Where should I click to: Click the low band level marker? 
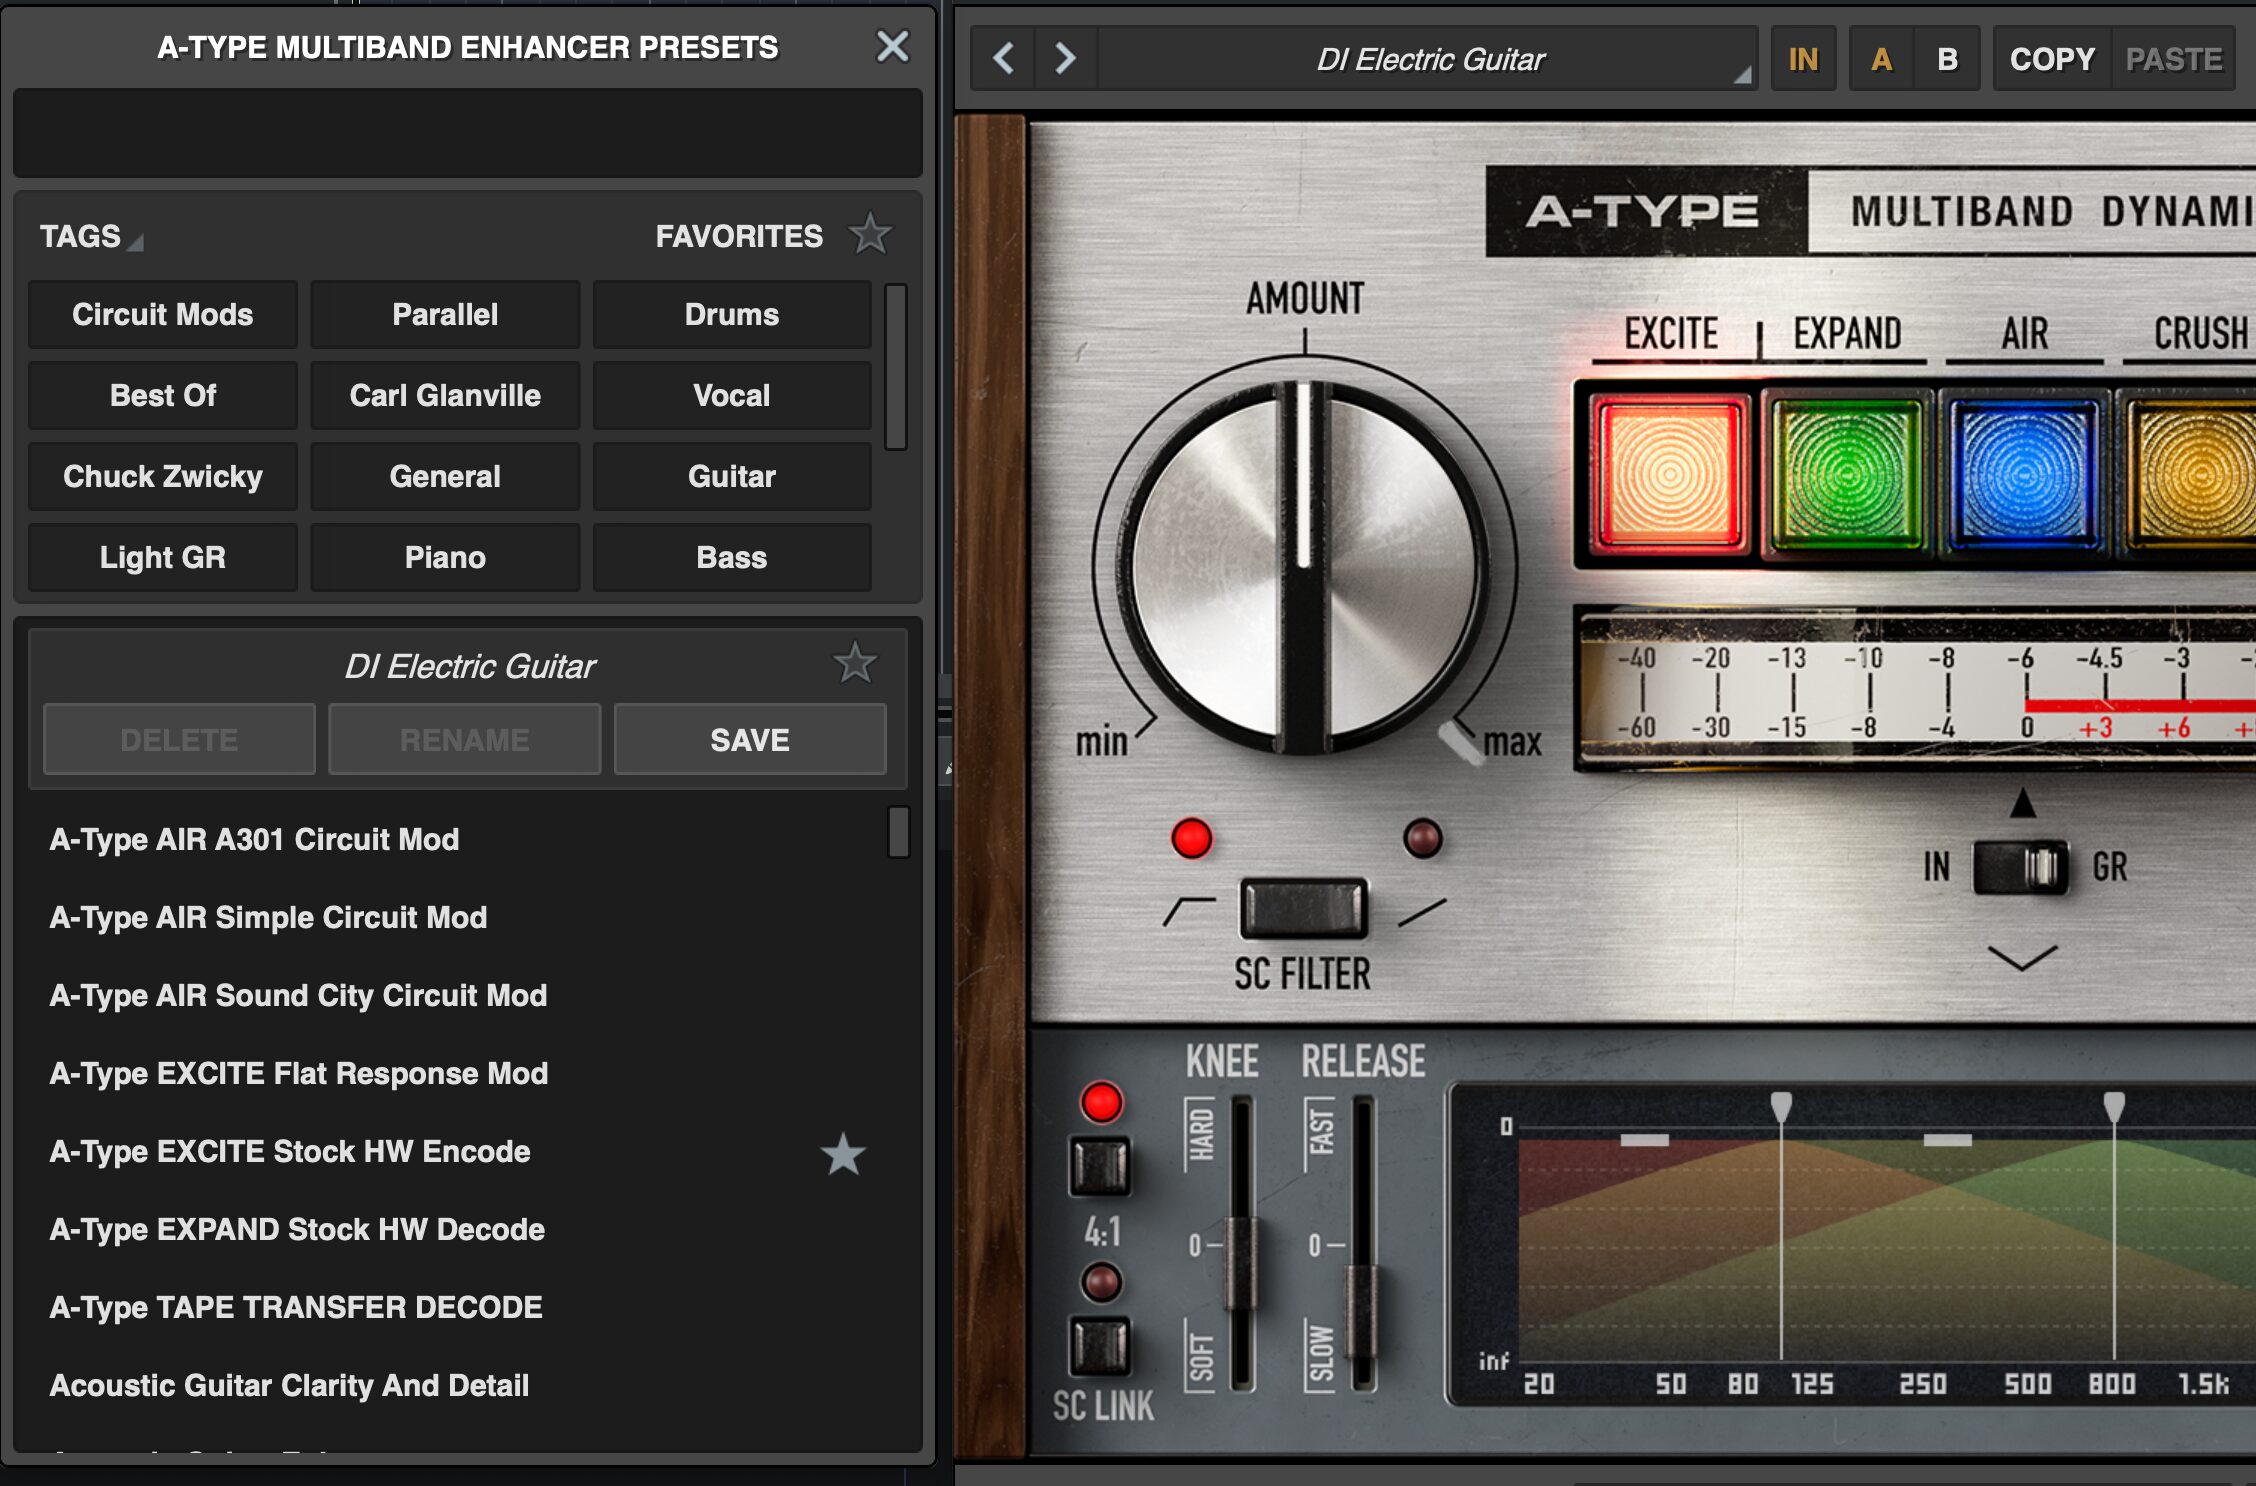(1644, 1140)
